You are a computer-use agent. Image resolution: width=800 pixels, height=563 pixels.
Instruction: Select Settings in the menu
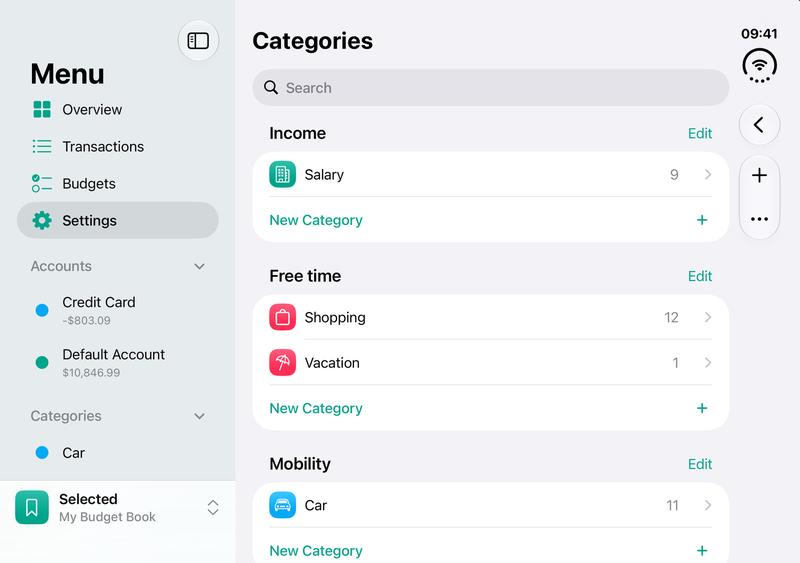[x=118, y=220]
